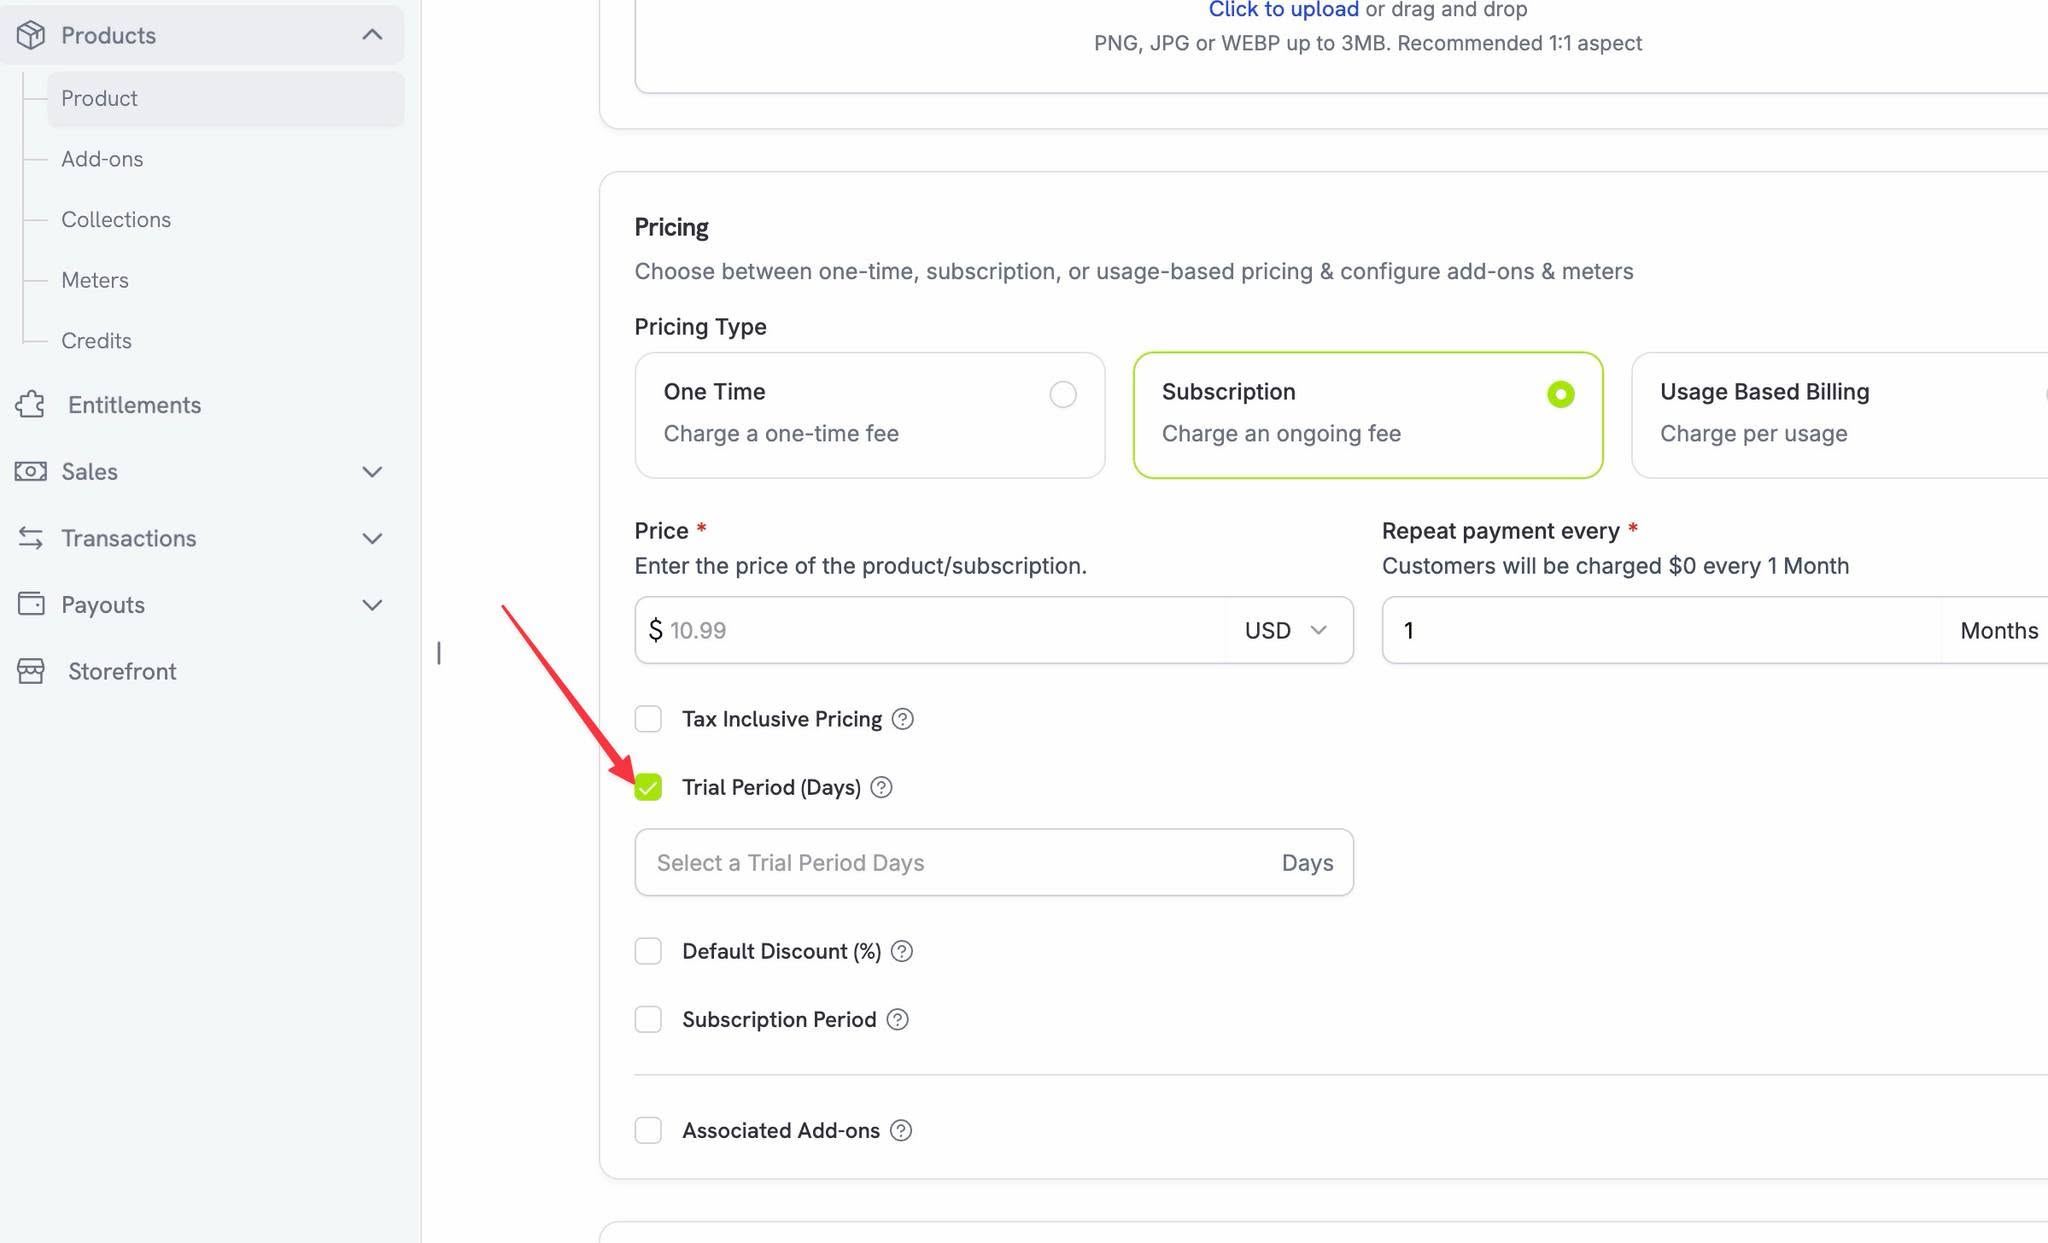Show help info for Default Discount (%)
2048x1243 pixels.
point(901,951)
